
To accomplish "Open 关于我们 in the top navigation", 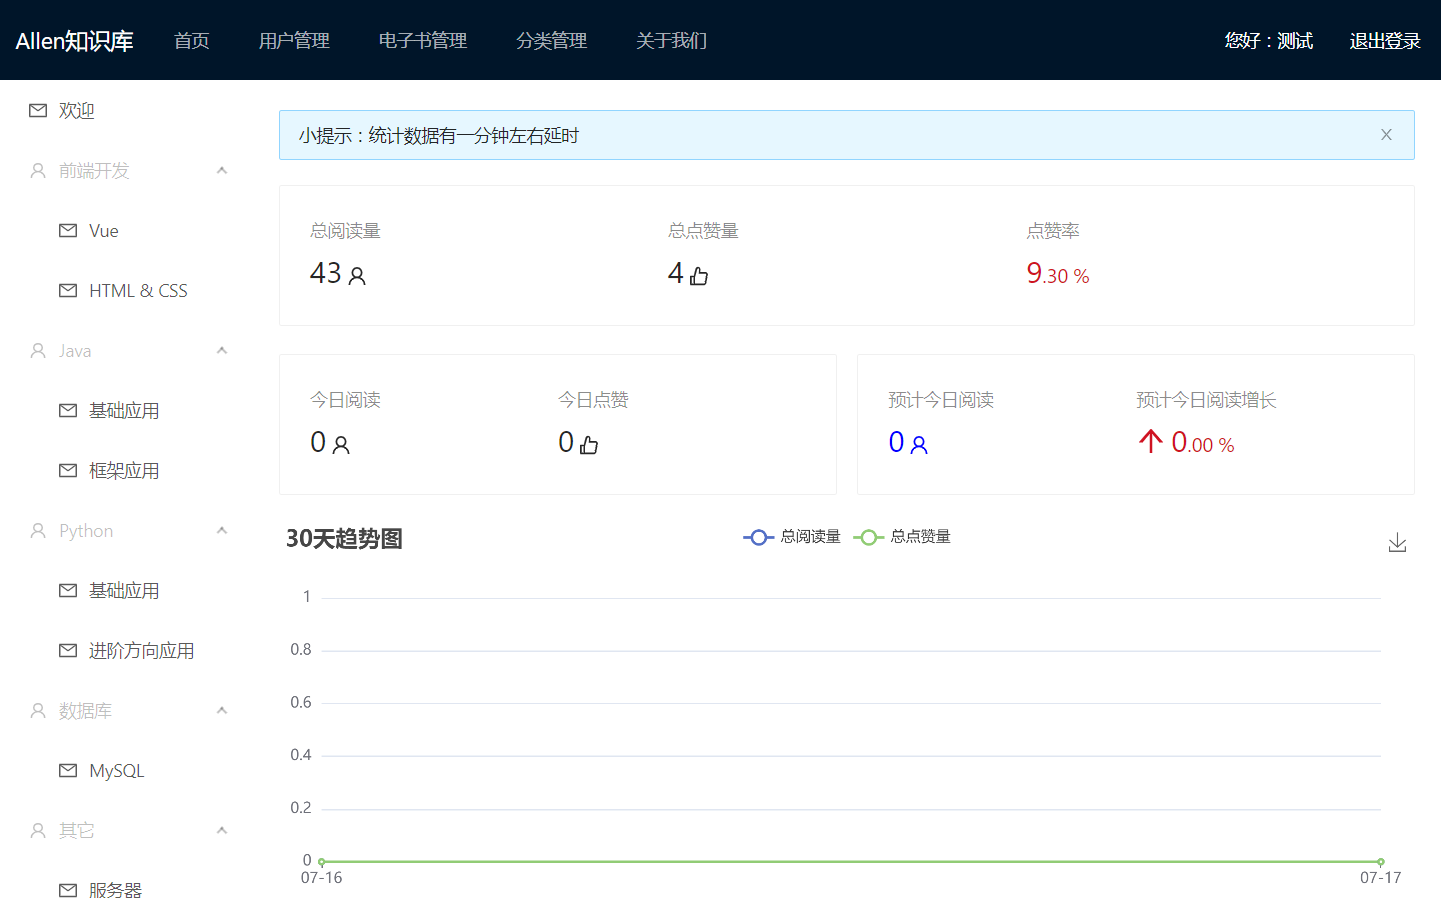I will pos(672,41).
